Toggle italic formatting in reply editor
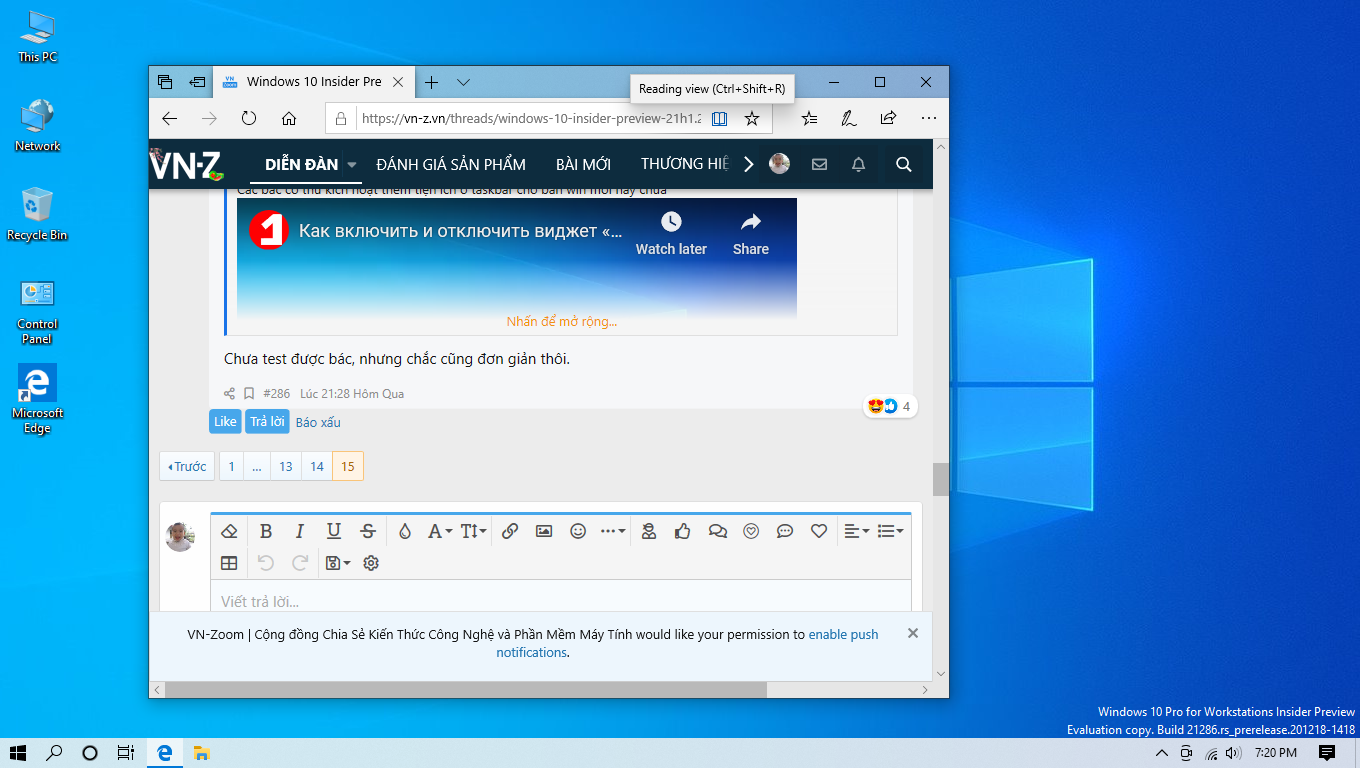This screenshot has width=1360, height=768. click(299, 531)
